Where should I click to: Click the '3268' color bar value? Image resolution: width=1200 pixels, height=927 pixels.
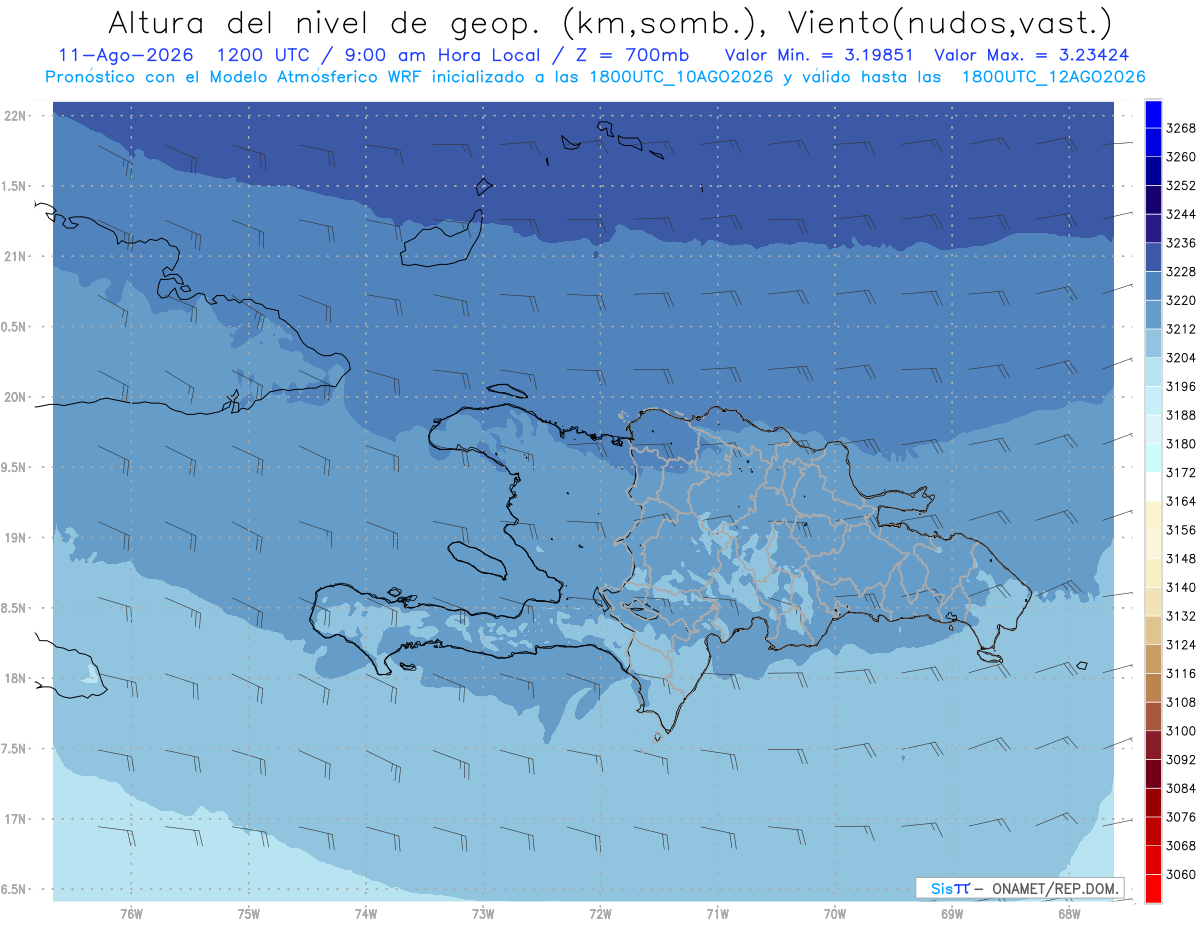(1181, 128)
